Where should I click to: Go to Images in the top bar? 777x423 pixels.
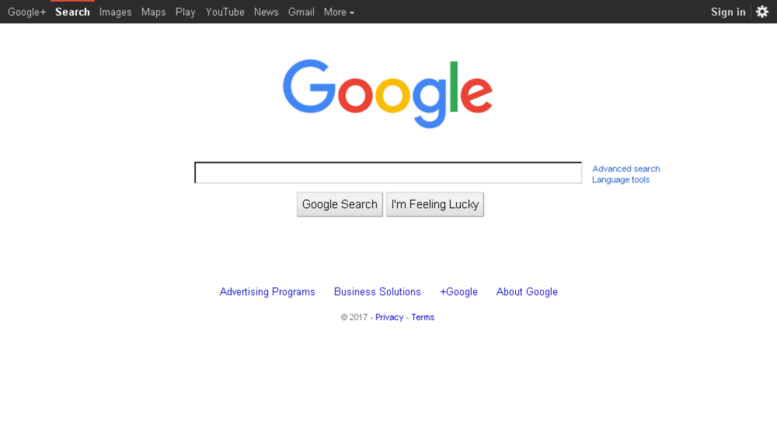[115, 12]
